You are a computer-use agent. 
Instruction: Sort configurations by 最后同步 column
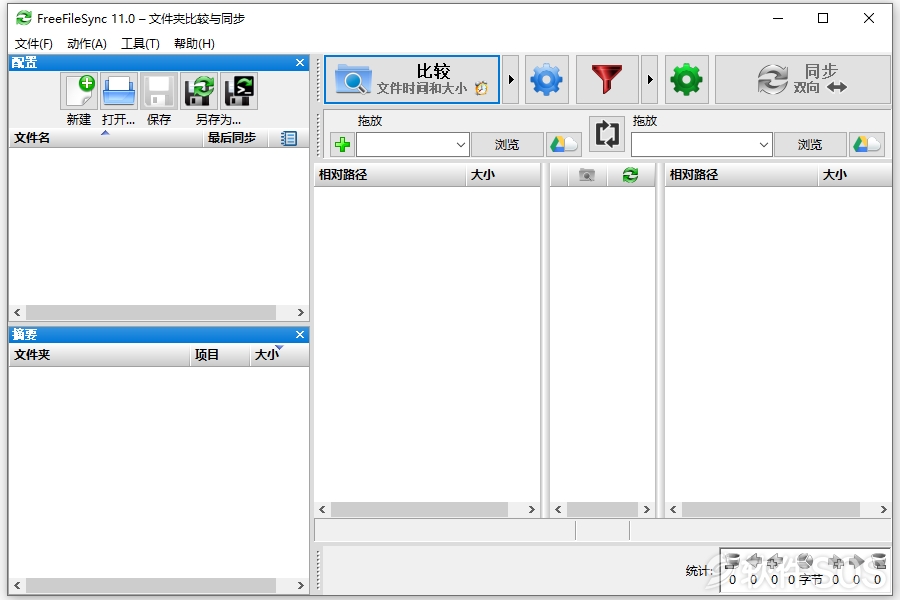pos(235,138)
